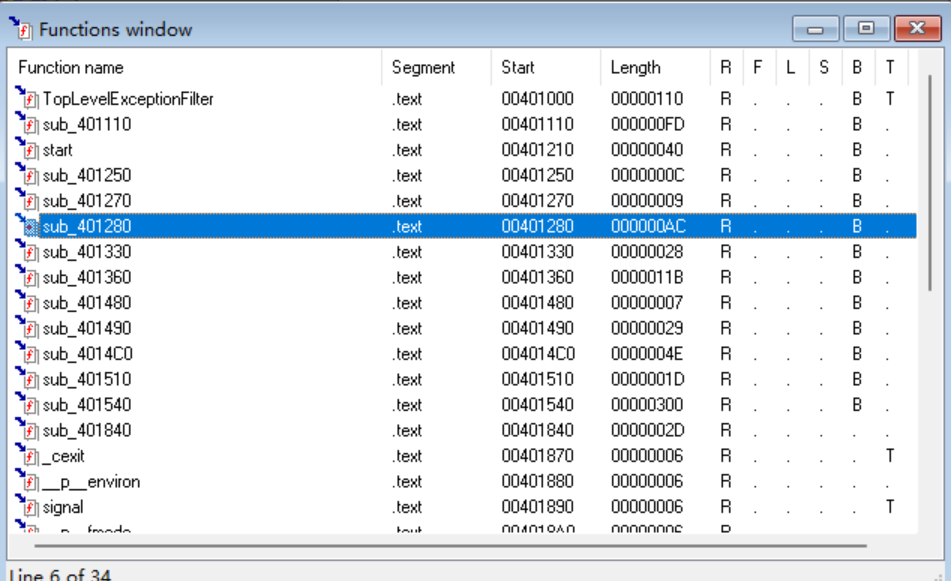Select the __p__environ function name
The width and height of the screenshot is (951, 581).
coord(91,482)
